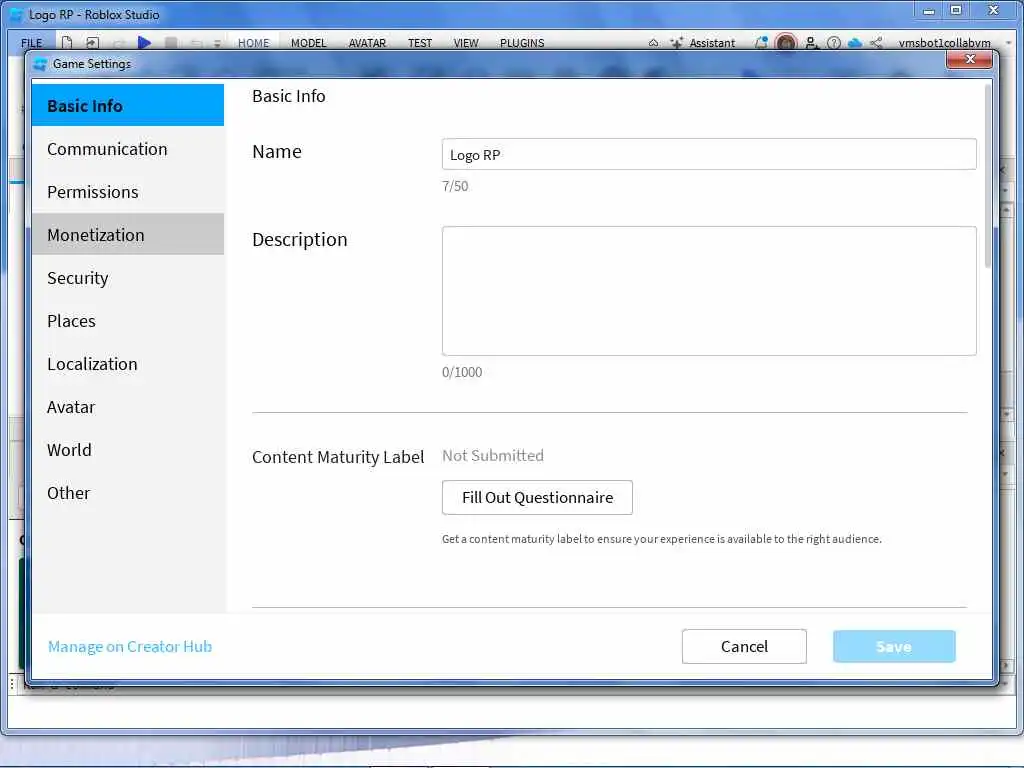Select Permissions settings category
This screenshot has height=768, width=1024.
tap(127, 192)
